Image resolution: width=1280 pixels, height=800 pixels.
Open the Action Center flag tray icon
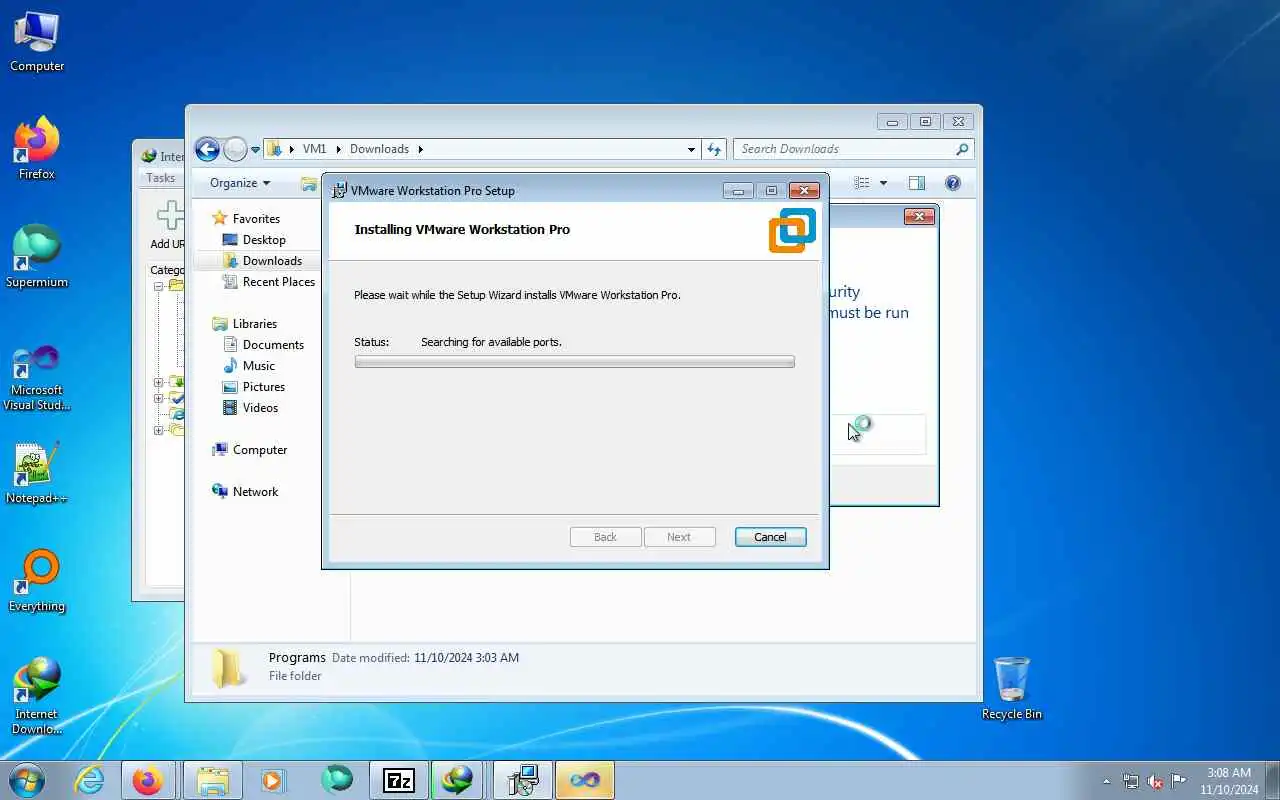pos(1179,781)
